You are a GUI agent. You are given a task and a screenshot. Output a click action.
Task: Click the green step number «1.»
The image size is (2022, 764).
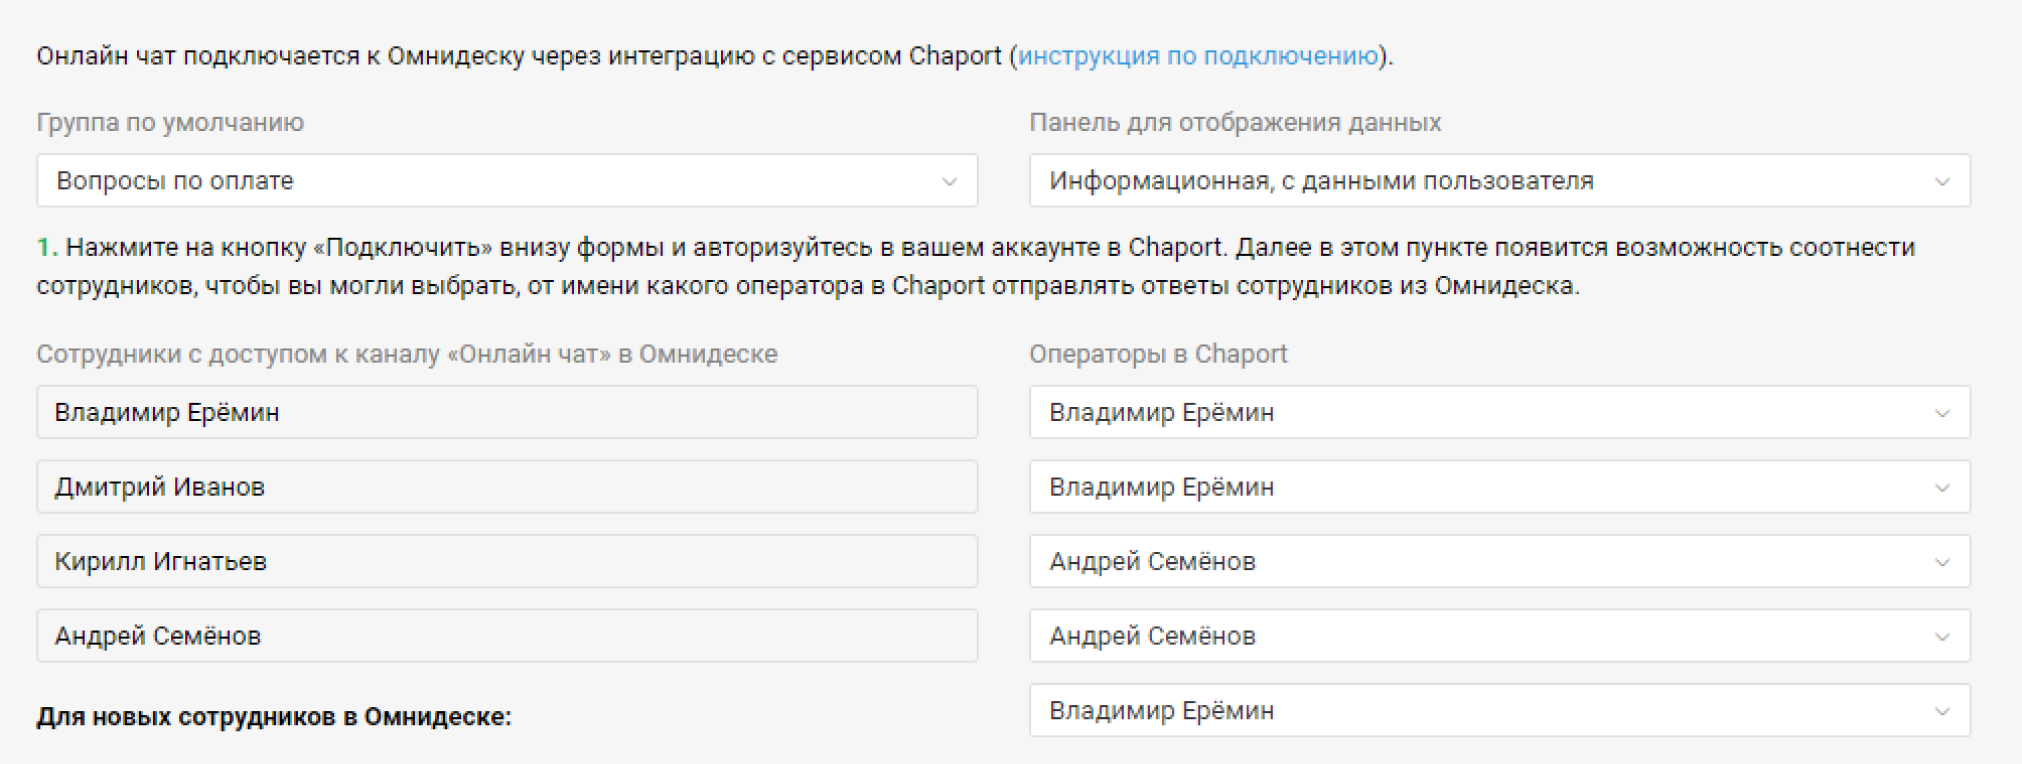pos(47,247)
